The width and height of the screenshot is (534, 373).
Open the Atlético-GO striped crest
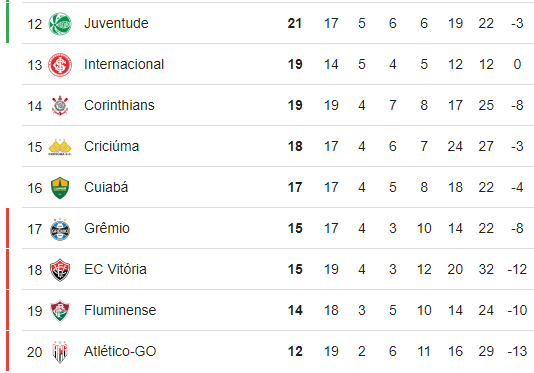pos(60,352)
